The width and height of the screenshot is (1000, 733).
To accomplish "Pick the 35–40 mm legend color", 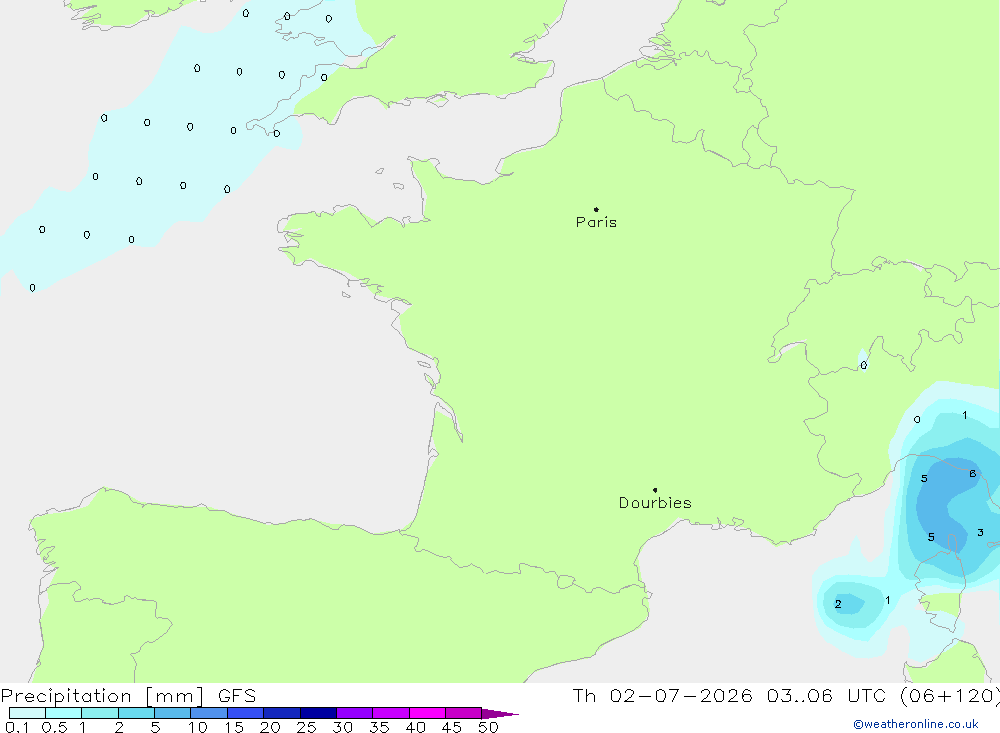I will click(391, 713).
